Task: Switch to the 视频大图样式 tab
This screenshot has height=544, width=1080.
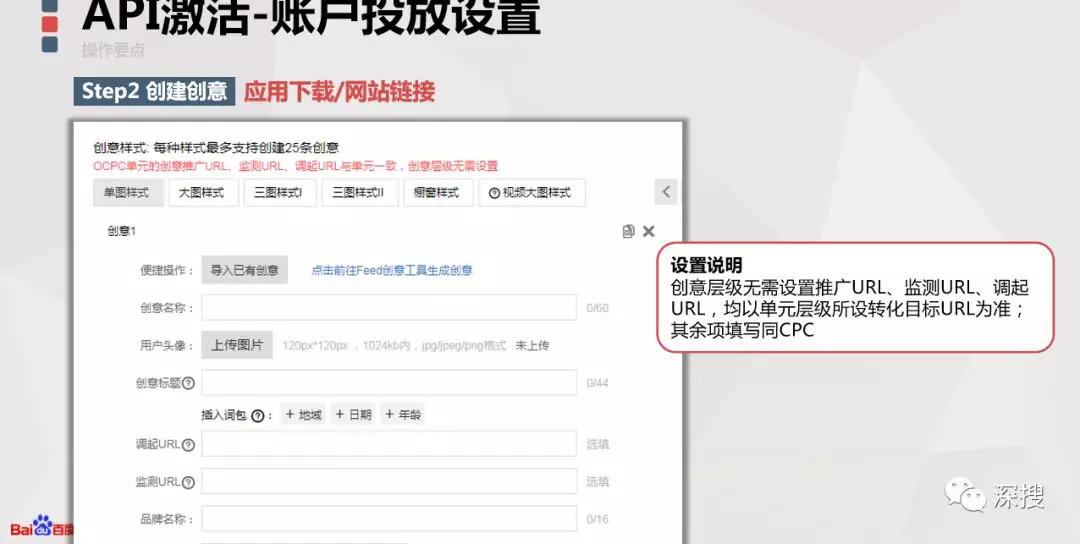Action: tap(531, 193)
